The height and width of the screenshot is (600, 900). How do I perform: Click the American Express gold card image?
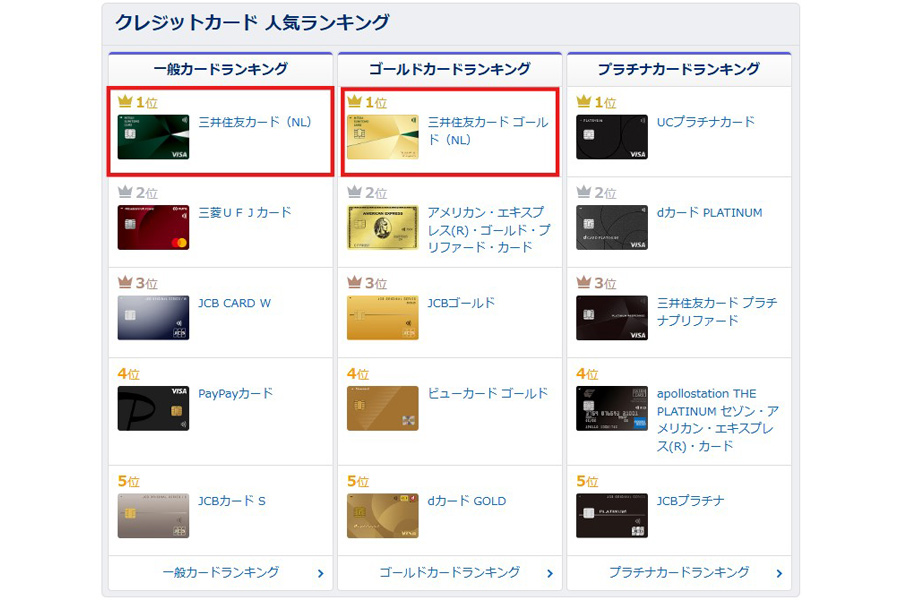coord(383,227)
